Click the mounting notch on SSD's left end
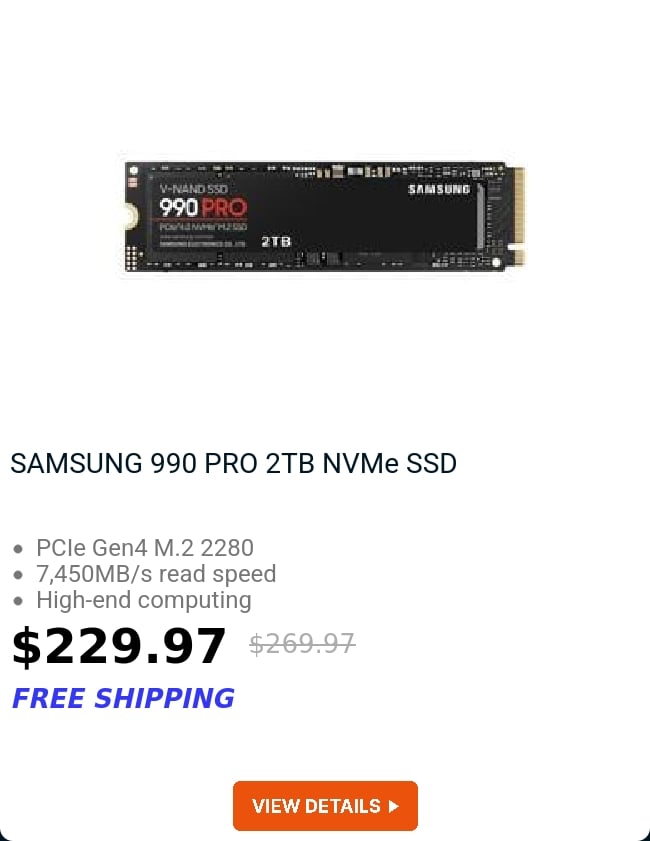This screenshot has width=650, height=841. pos(130,217)
